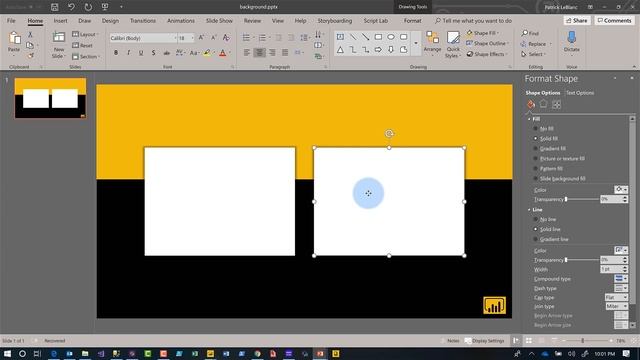Toggle Bold formatting
The image size is (640, 360).
[x=116, y=53]
